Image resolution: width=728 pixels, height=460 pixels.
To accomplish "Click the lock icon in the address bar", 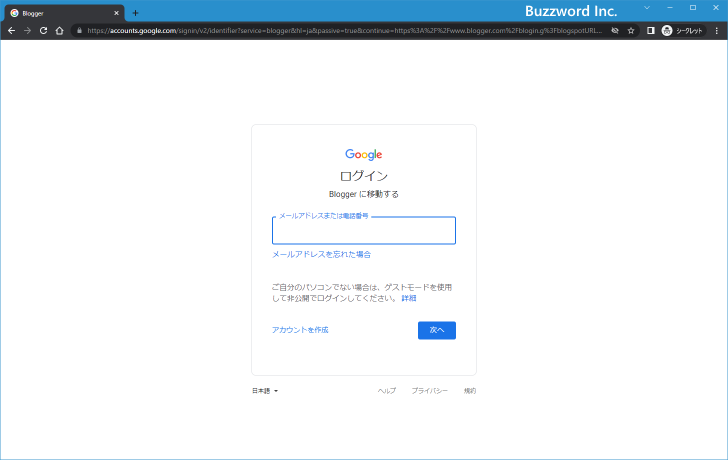I will pos(79,31).
